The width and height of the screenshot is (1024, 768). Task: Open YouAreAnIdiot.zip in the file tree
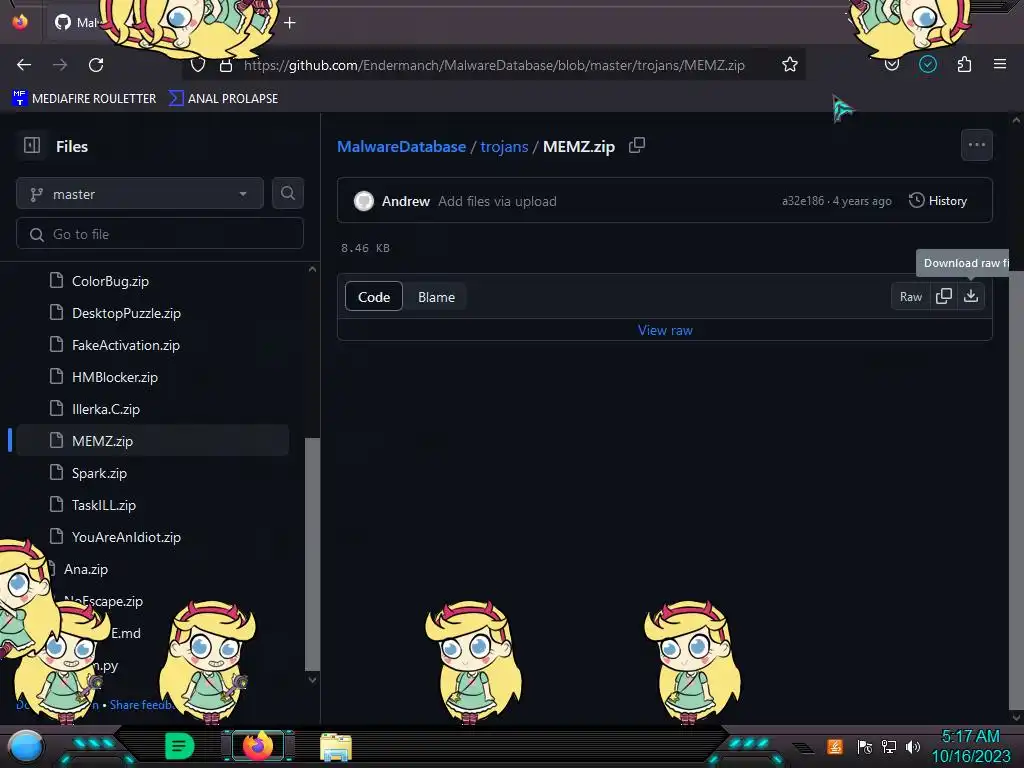pos(126,537)
